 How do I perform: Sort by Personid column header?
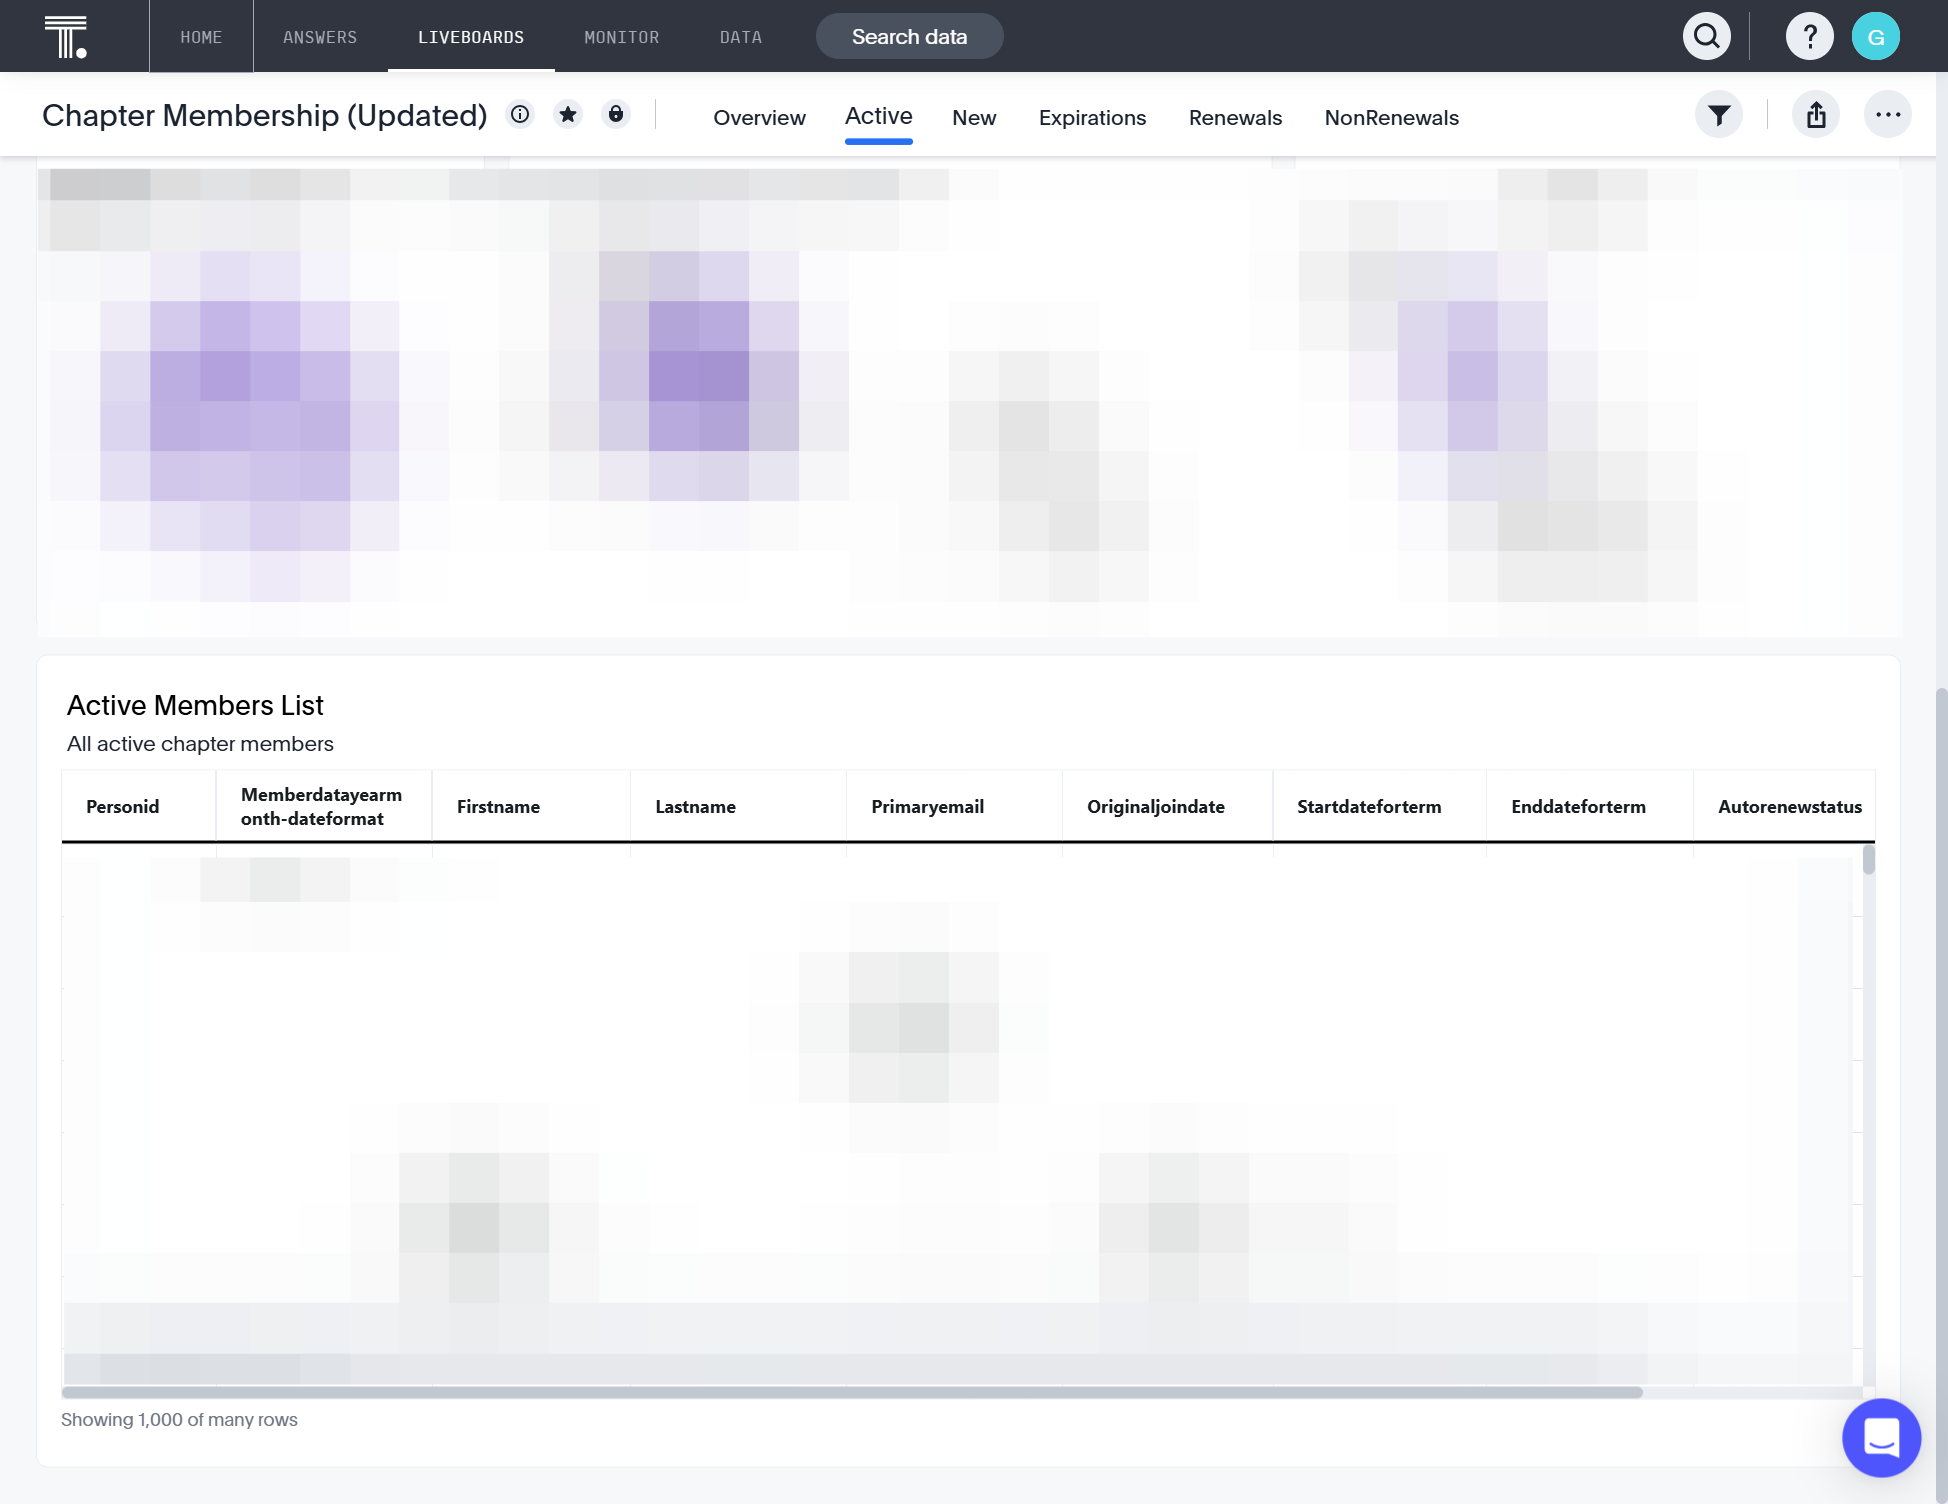(x=139, y=807)
